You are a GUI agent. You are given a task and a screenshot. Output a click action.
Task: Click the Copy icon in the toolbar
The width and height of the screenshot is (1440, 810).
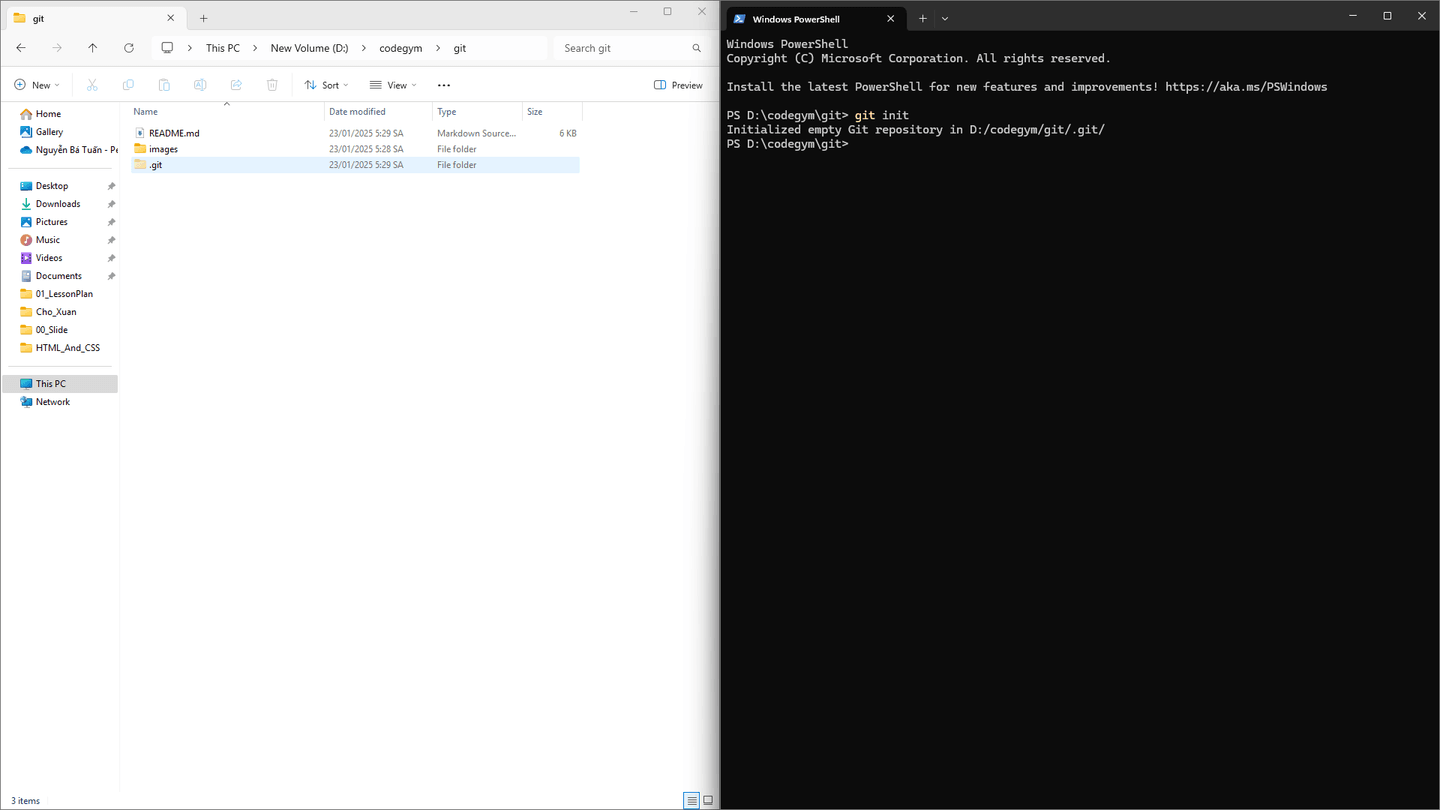tap(128, 85)
